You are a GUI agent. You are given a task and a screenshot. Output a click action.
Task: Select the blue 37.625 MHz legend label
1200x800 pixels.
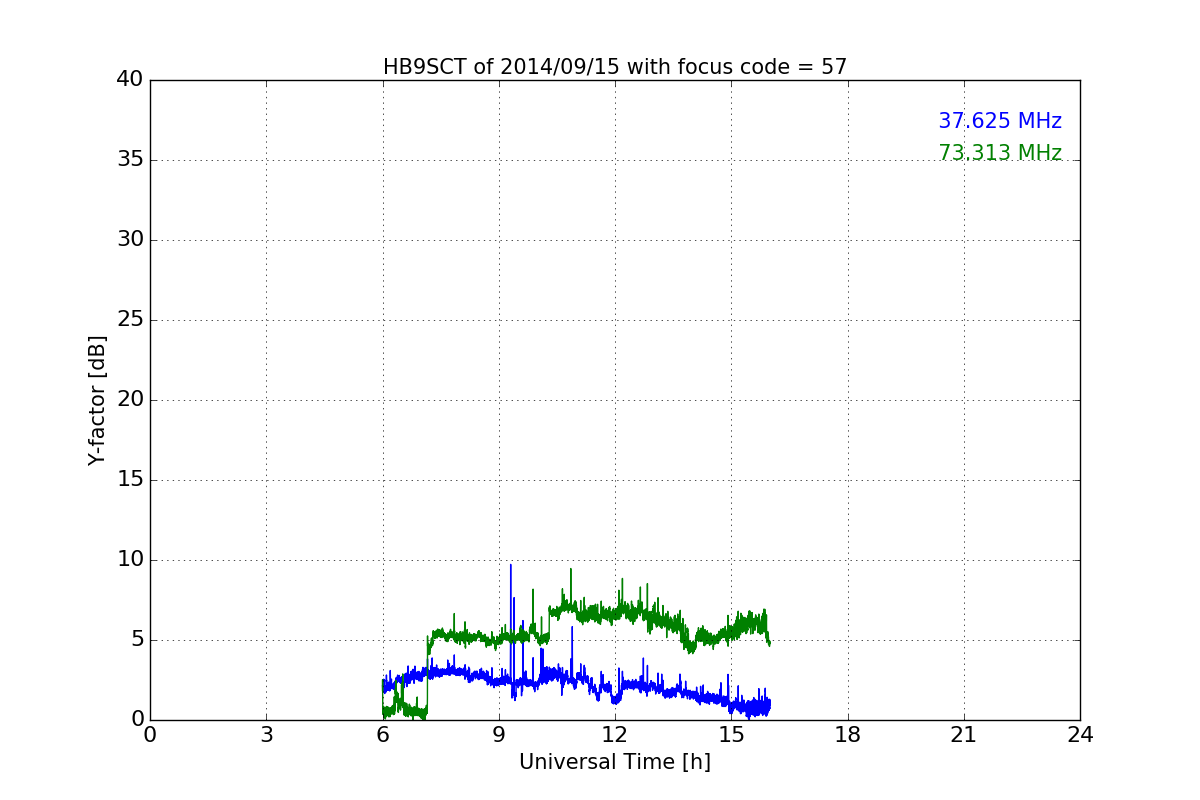[x=1000, y=121]
